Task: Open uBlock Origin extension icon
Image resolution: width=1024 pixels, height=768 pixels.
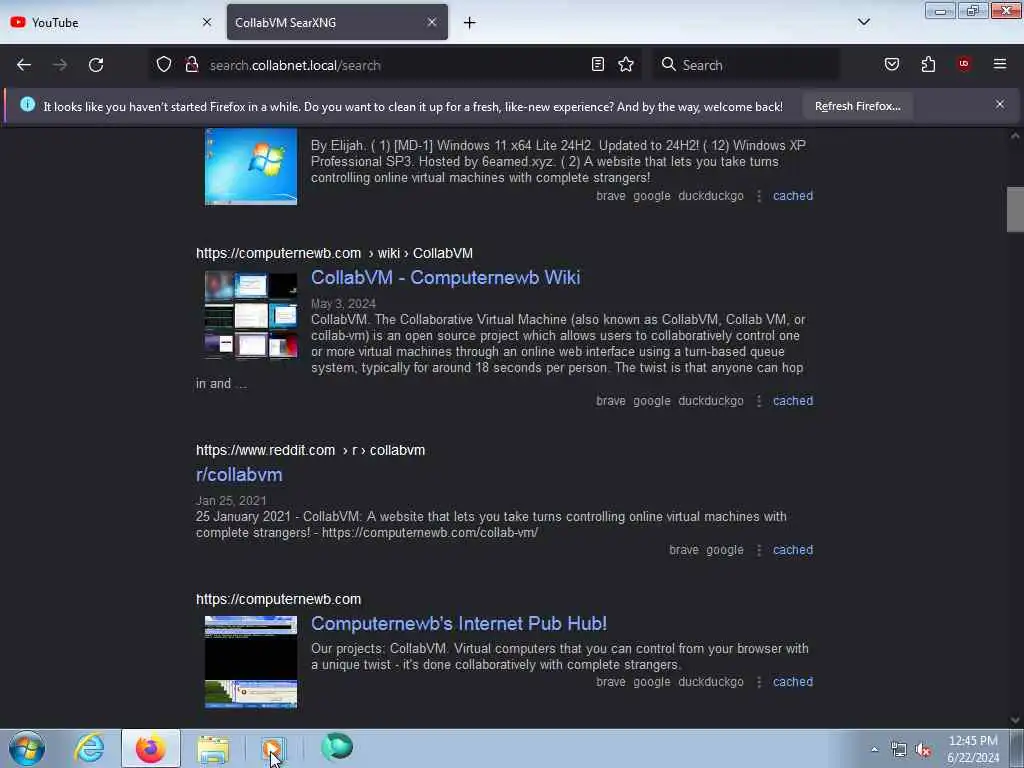Action: (x=964, y=64)
